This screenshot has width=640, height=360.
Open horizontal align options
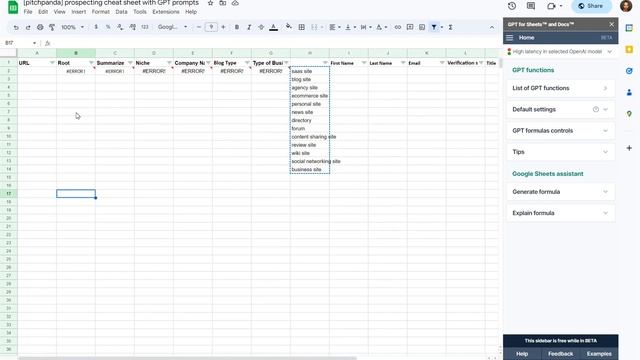click(335, 27)
